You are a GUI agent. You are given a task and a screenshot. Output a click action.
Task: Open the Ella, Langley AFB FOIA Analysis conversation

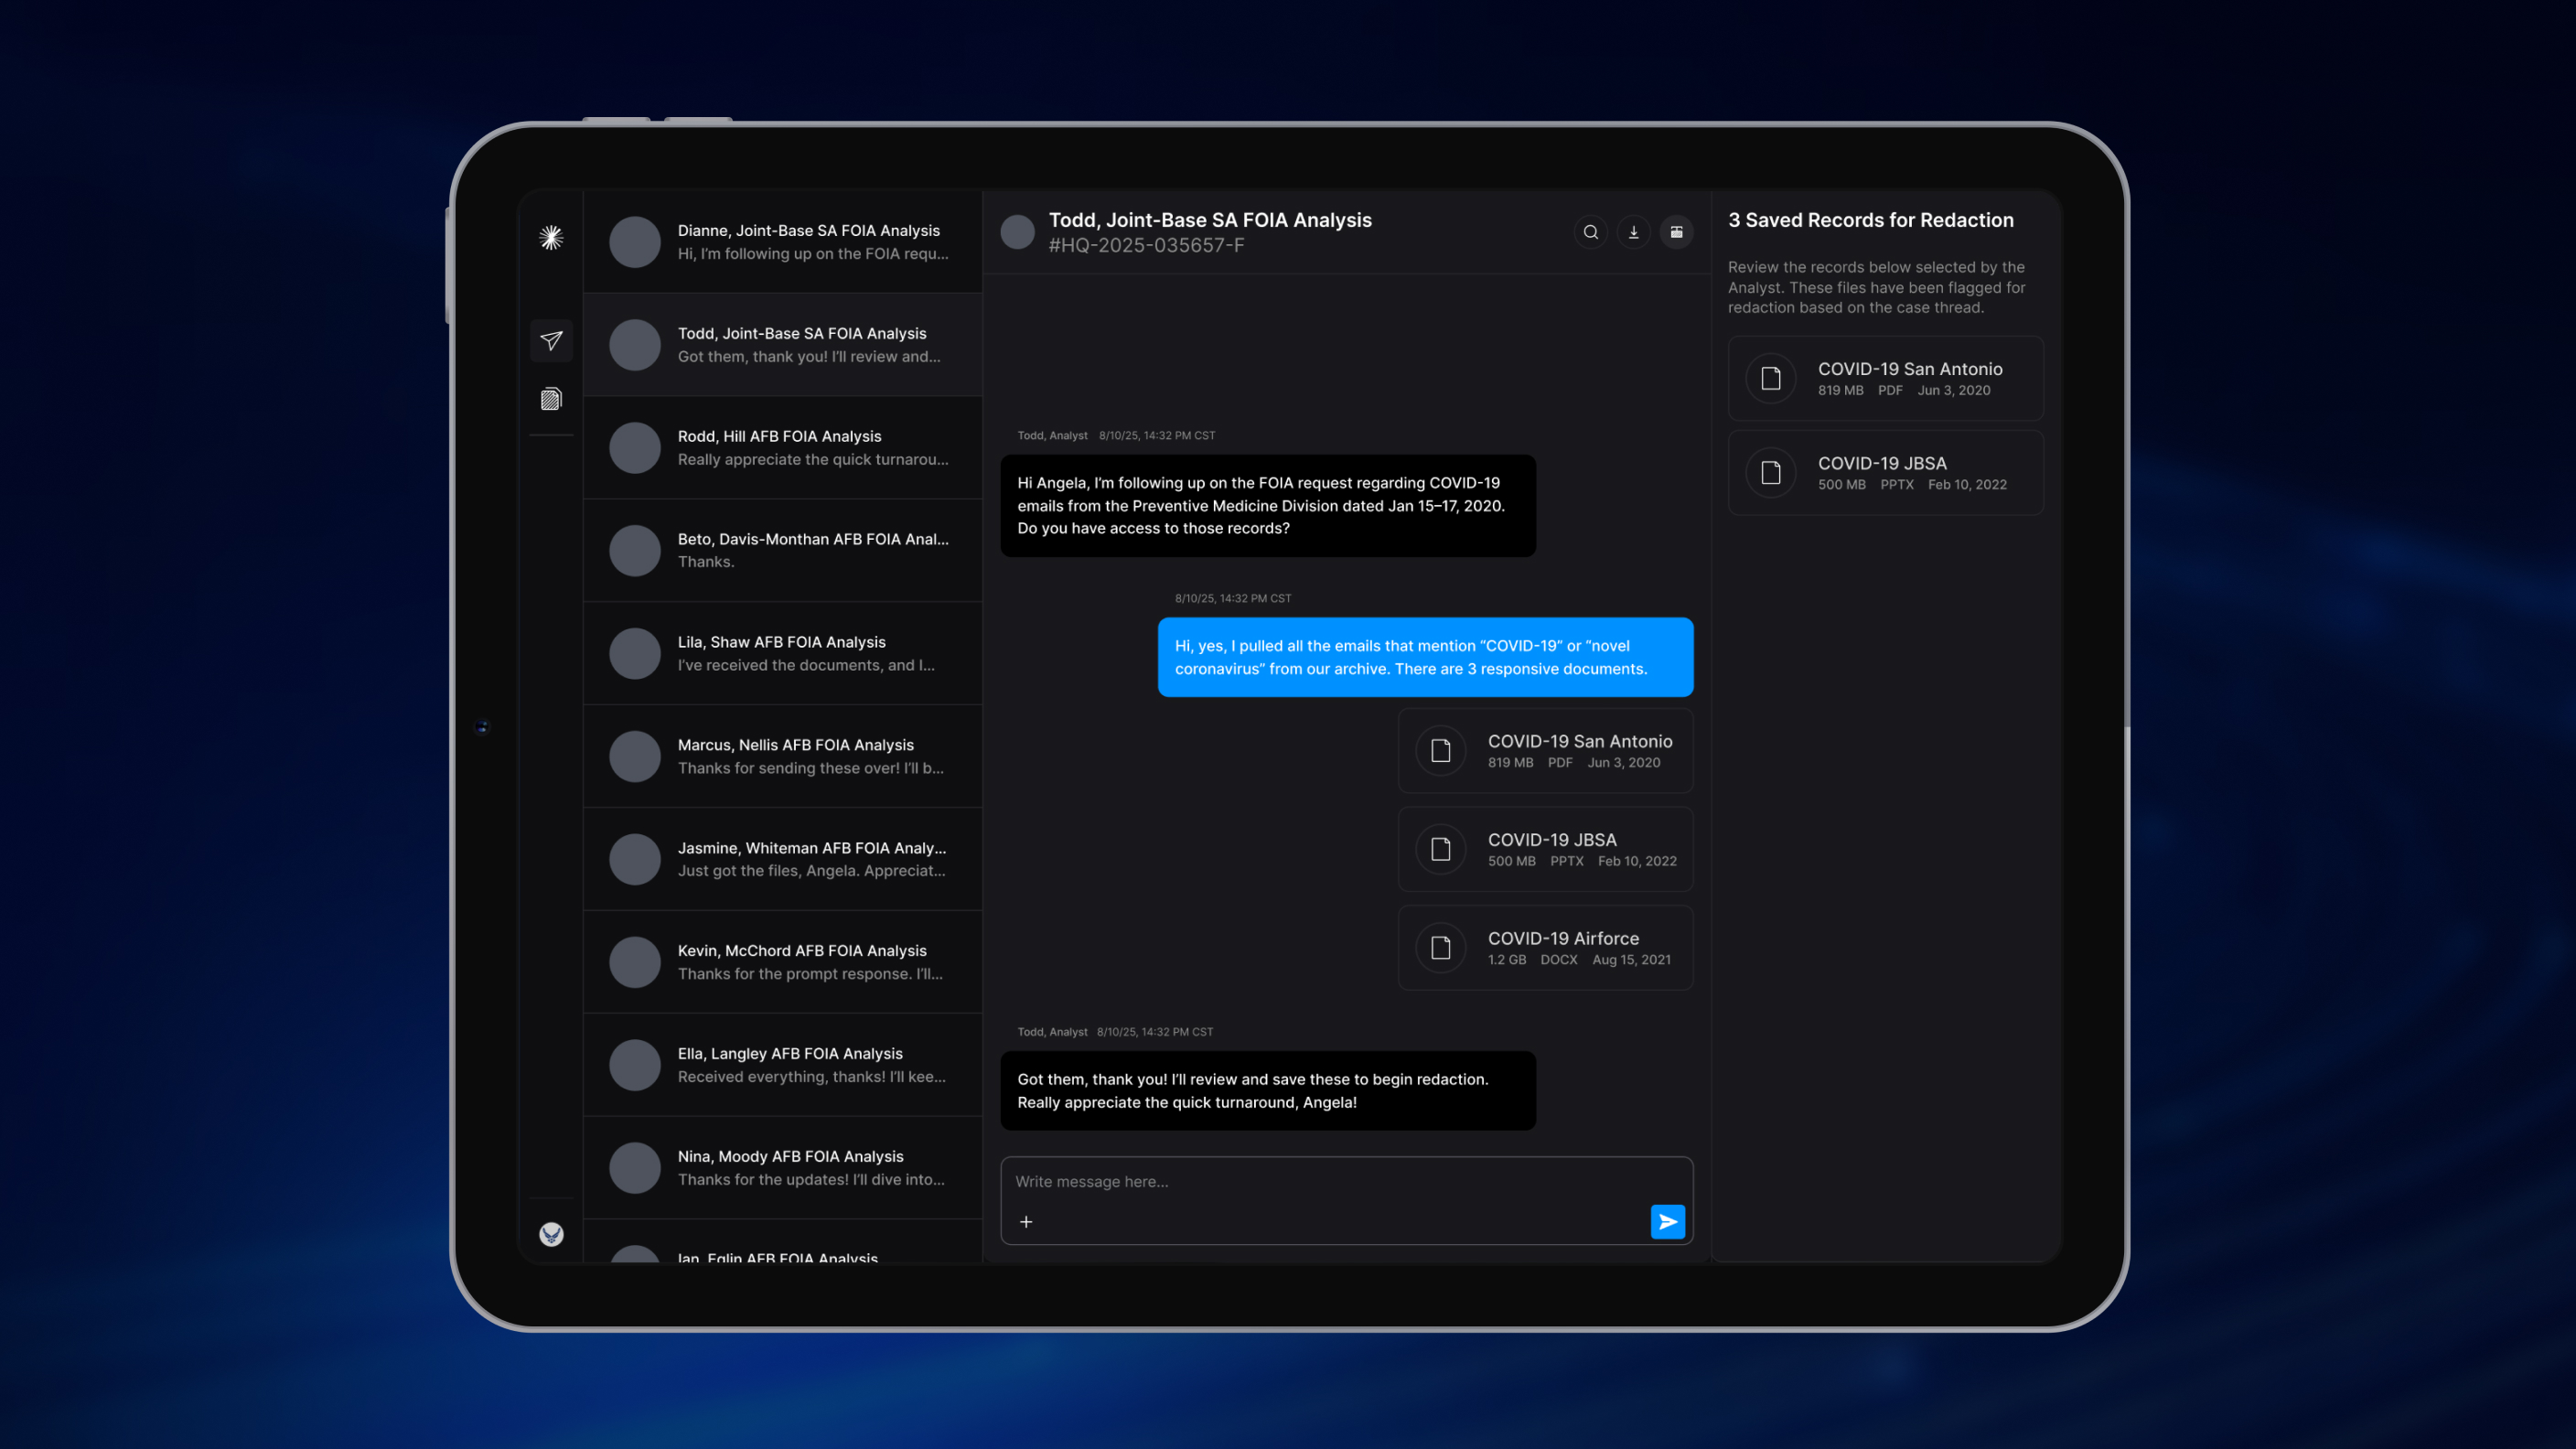tap(783, 1065)
